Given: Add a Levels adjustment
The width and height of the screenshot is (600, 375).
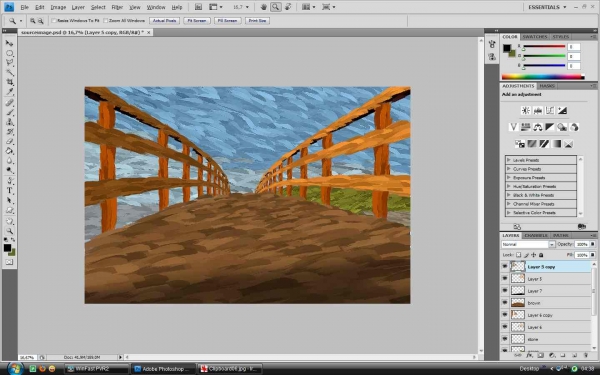Looking at the screenshot, I should click(x=538, y=111).
